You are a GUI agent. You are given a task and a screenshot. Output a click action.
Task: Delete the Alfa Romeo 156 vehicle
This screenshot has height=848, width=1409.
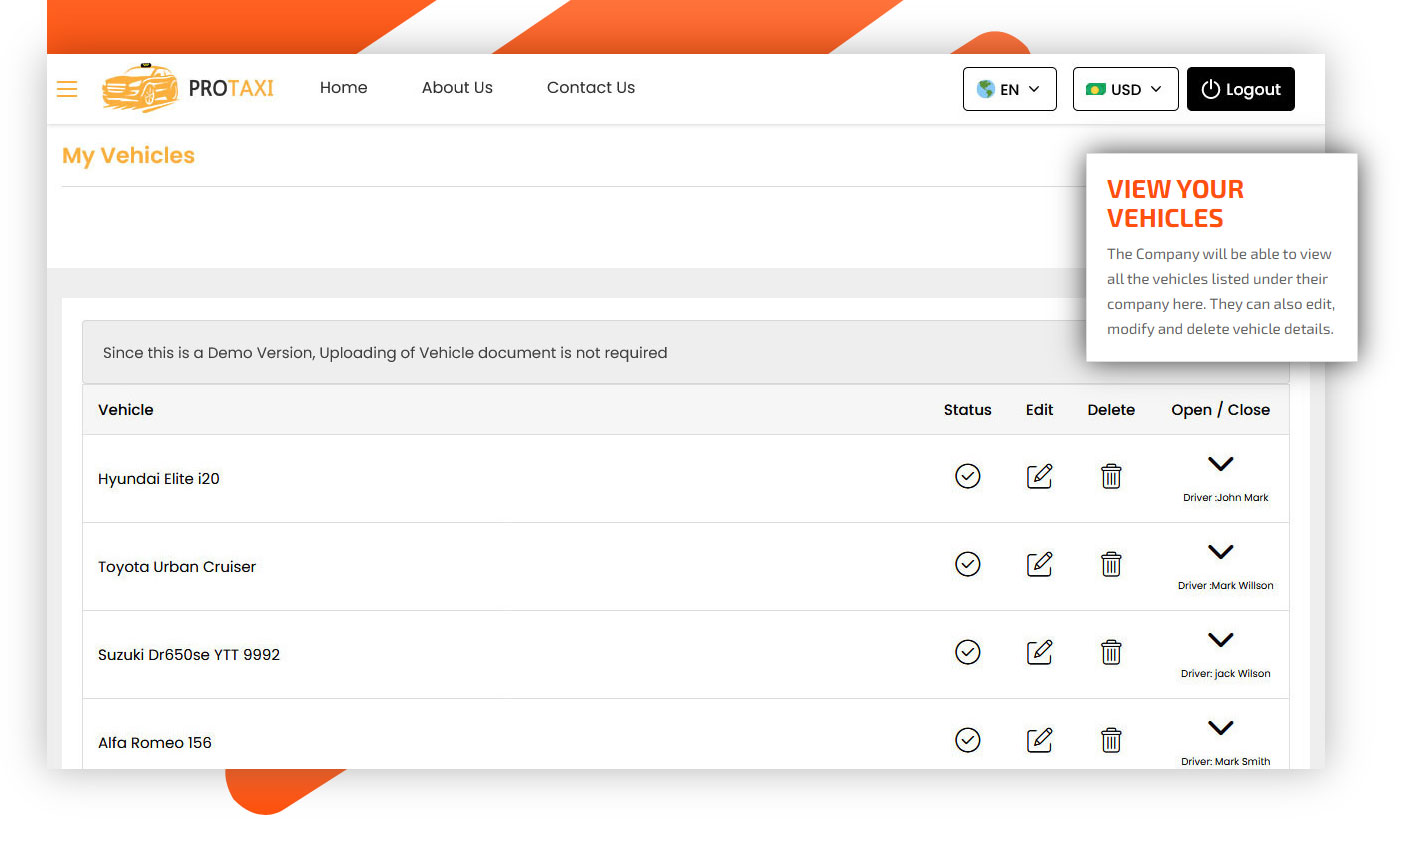(x=1111, y=740)
